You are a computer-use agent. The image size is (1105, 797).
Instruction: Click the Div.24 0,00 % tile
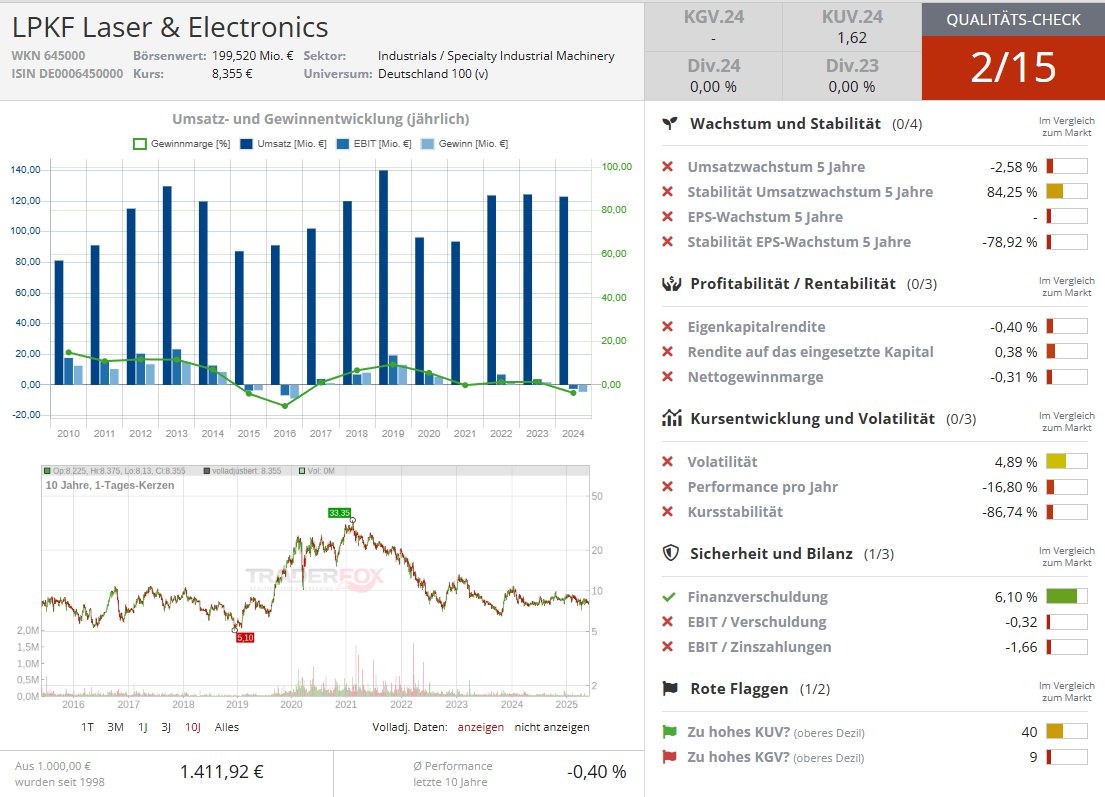(x=713, y=76)
